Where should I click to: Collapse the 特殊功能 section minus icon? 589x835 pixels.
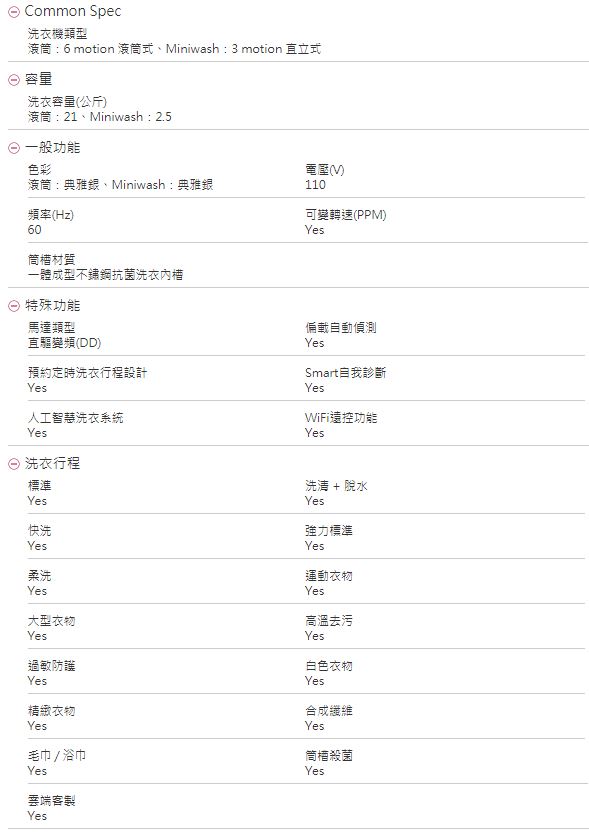point(14,306)
